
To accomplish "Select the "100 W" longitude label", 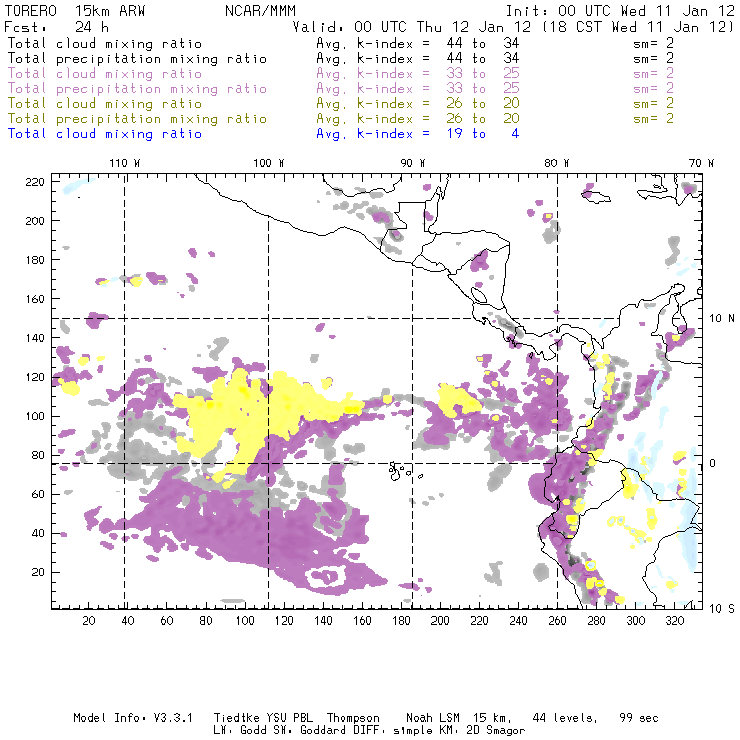I will [269, 163].
